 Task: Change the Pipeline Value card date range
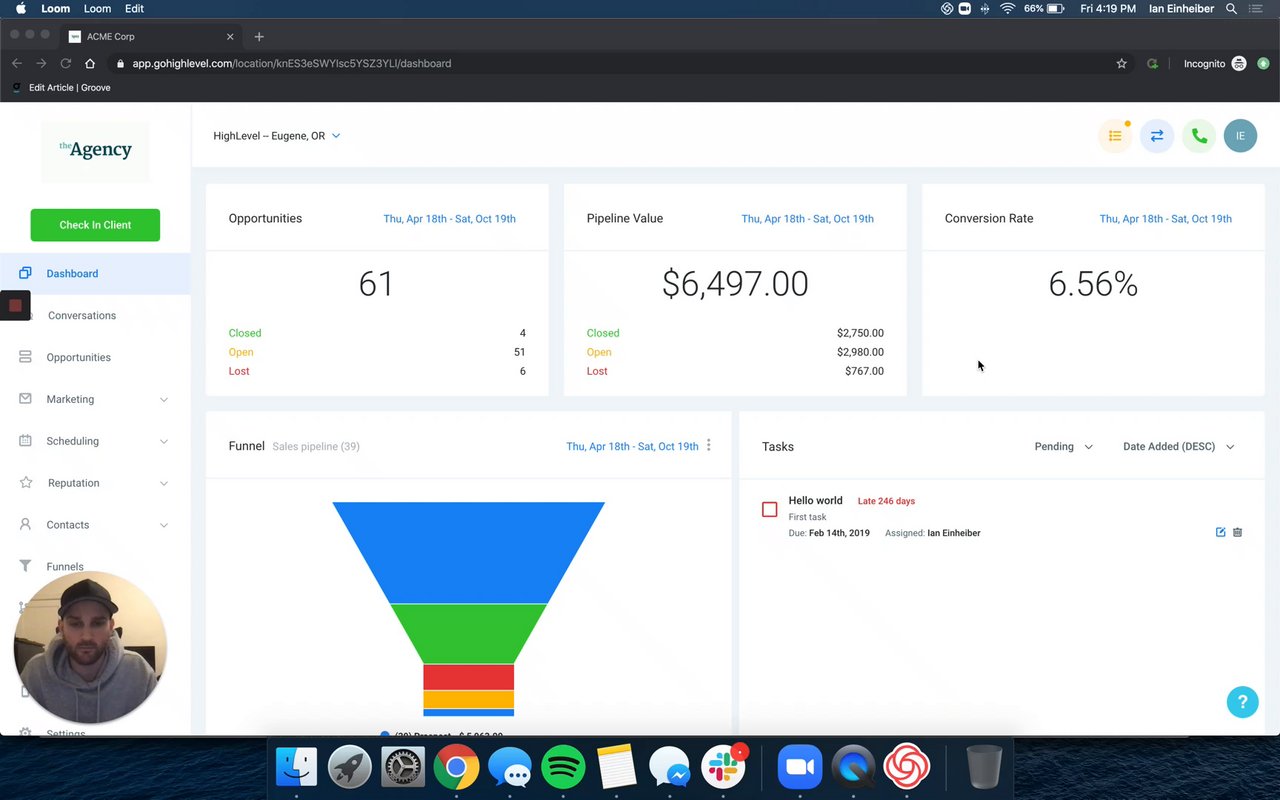coord(808,218)
